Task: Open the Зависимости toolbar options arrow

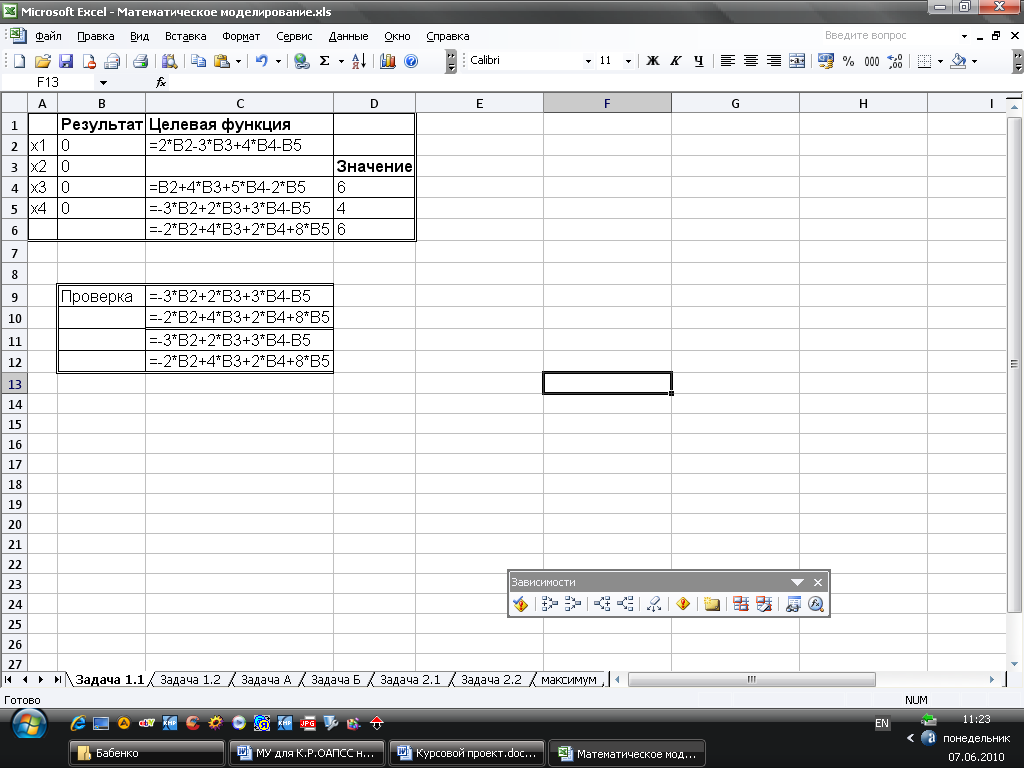Action: (797, 582)
